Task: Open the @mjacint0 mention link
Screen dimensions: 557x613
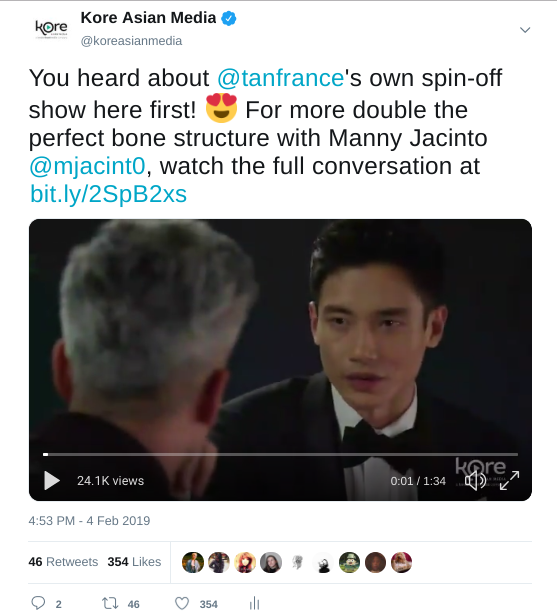Action: (x=87, y=166)
